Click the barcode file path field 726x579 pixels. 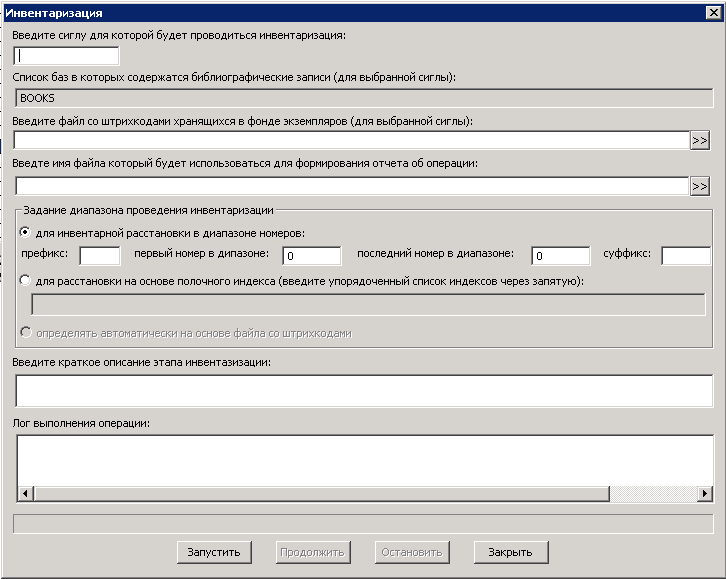(350, 141)
